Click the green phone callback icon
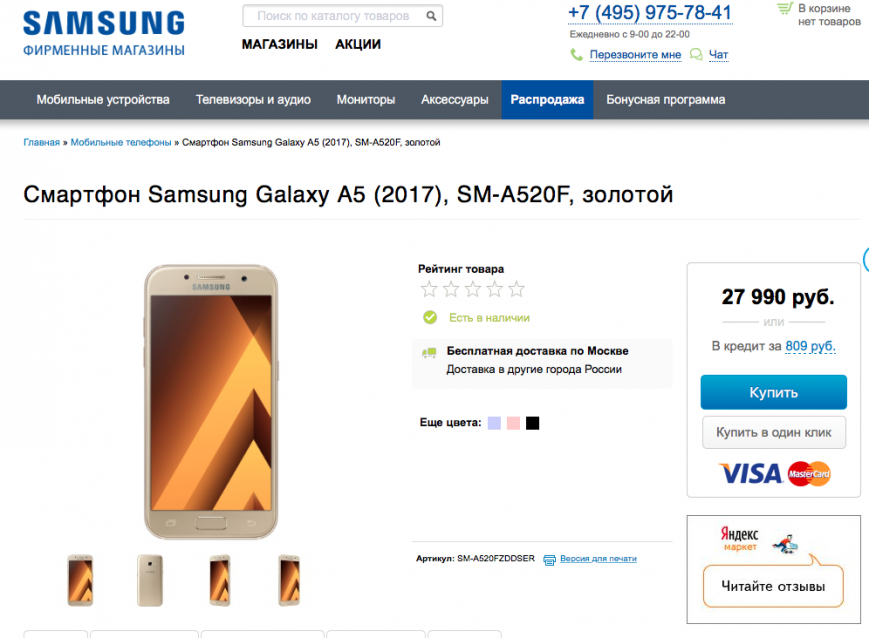 click(576, 54)
